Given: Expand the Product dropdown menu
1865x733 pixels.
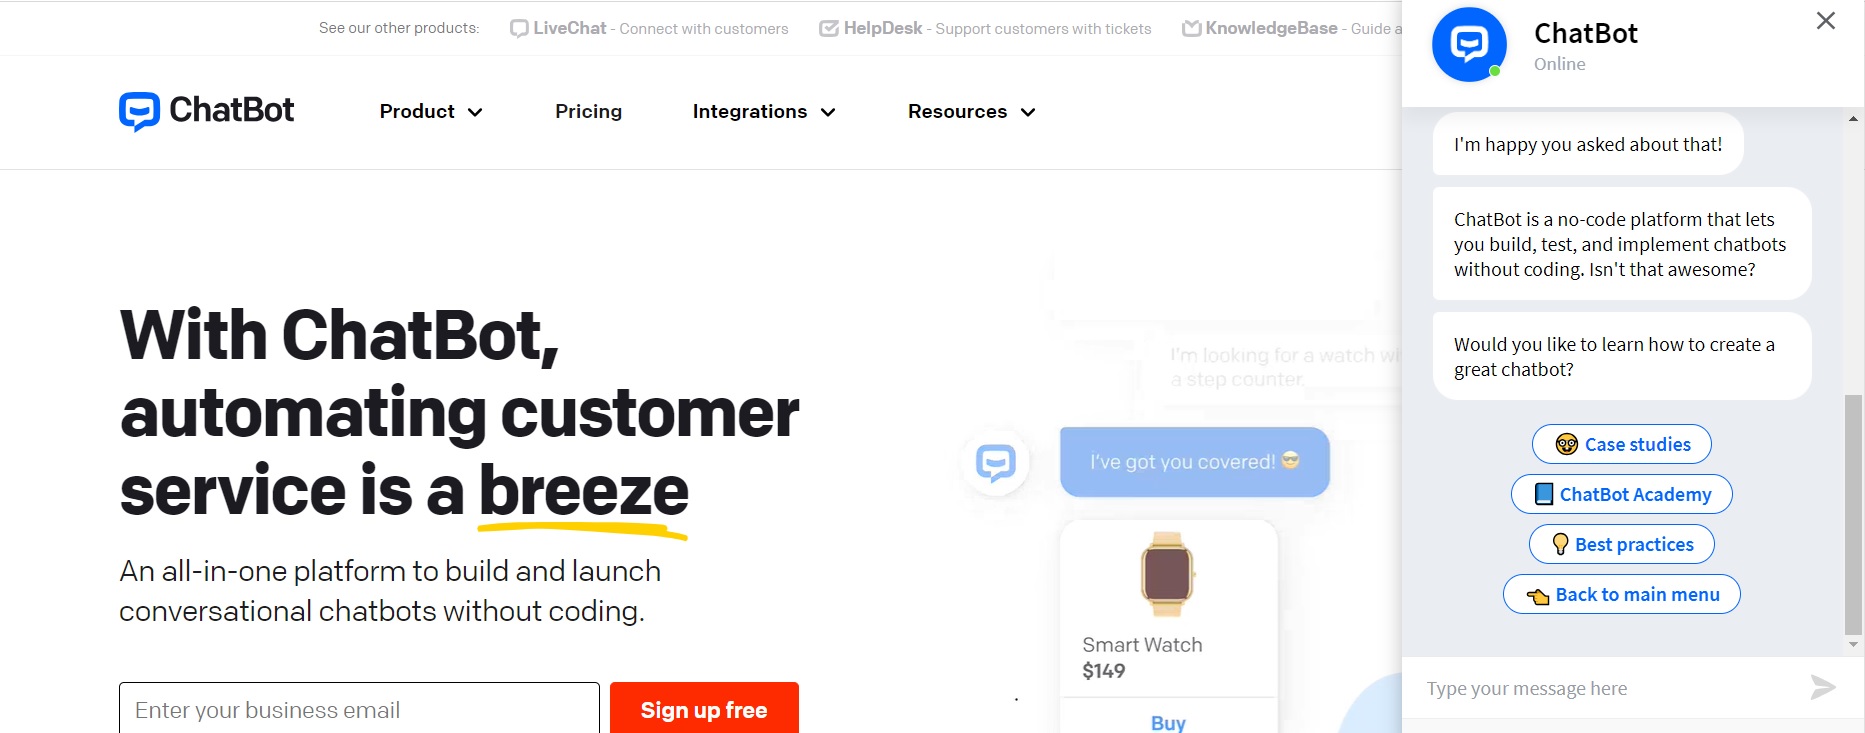Looking at the screenshot, I should pyautogui.click(x=430, y=111).
